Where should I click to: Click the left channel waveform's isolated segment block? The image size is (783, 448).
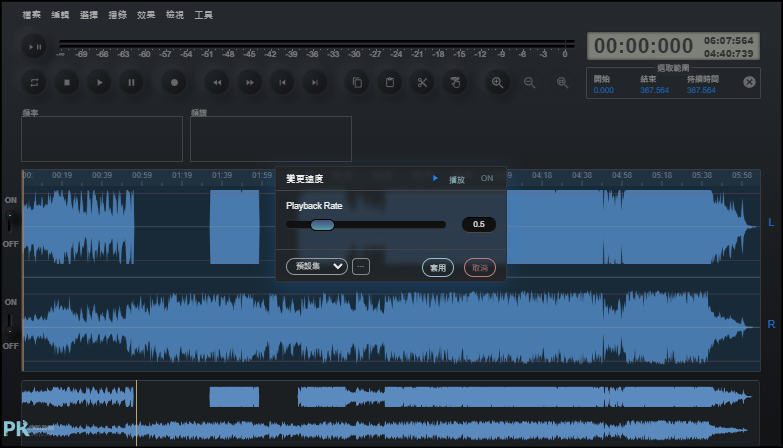(x=234, y=227)
